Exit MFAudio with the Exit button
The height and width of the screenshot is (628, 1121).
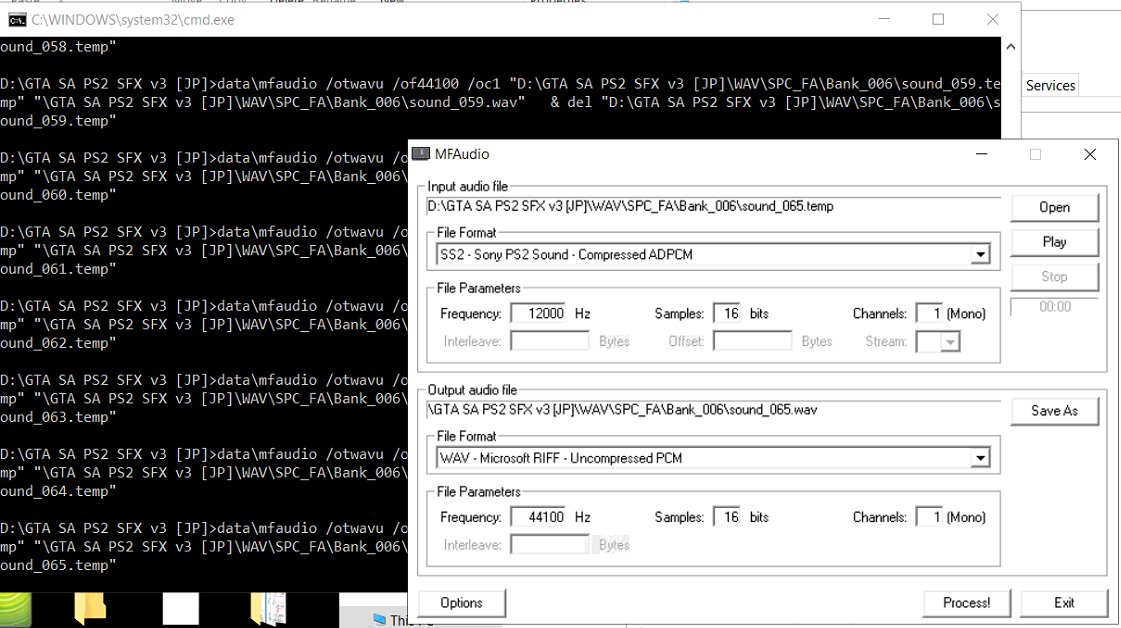coord(1064,603)
